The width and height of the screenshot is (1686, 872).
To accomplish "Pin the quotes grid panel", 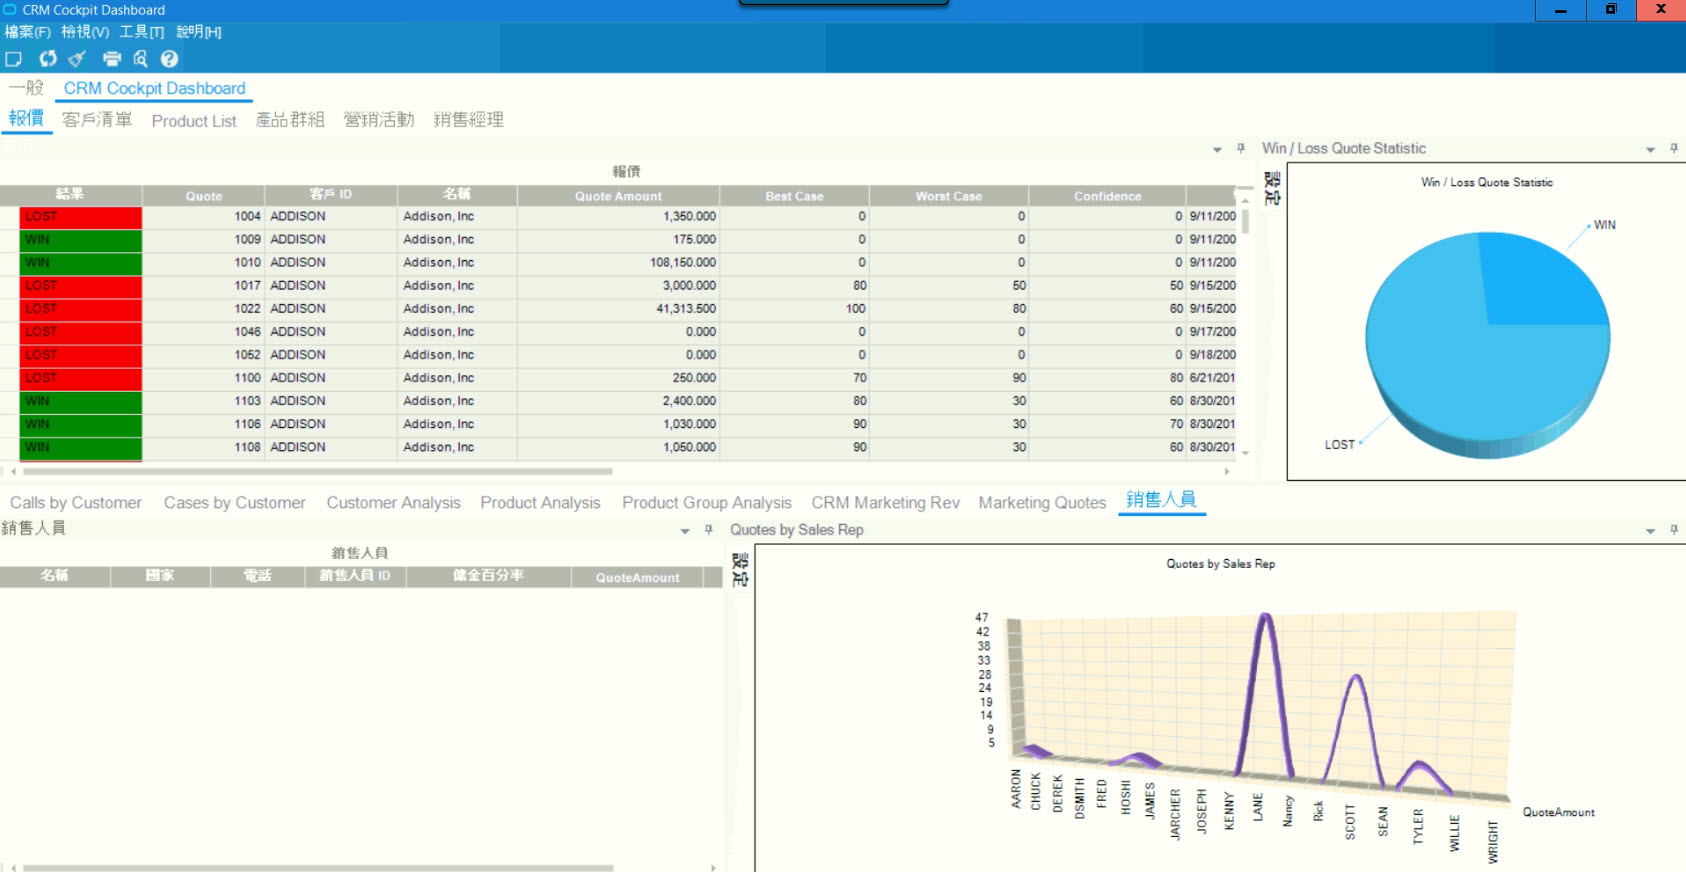I will click(x=1241, y=148).
